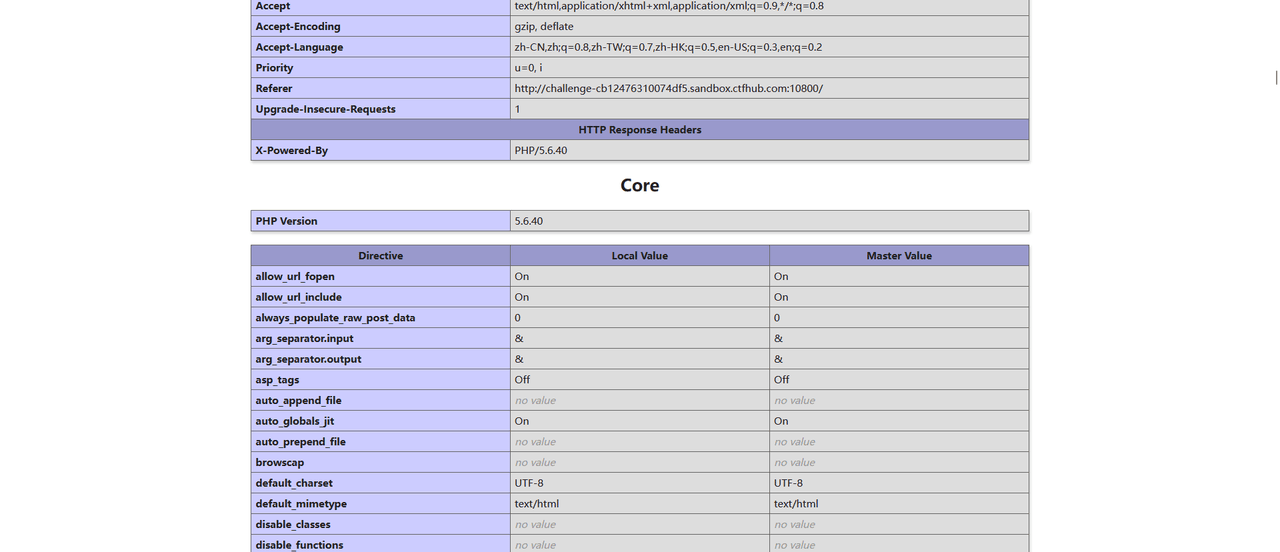The width and height of the screenshot is (1280, 552).
Task: Click the PHP Version label
Action: pyautogui.click(x=286, y=221)
